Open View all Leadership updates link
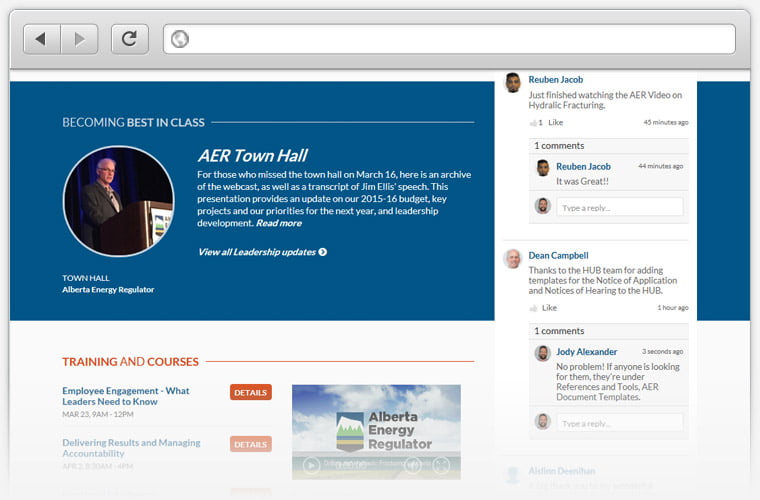This screenshot has width=760, height=500. click(257, 252)
